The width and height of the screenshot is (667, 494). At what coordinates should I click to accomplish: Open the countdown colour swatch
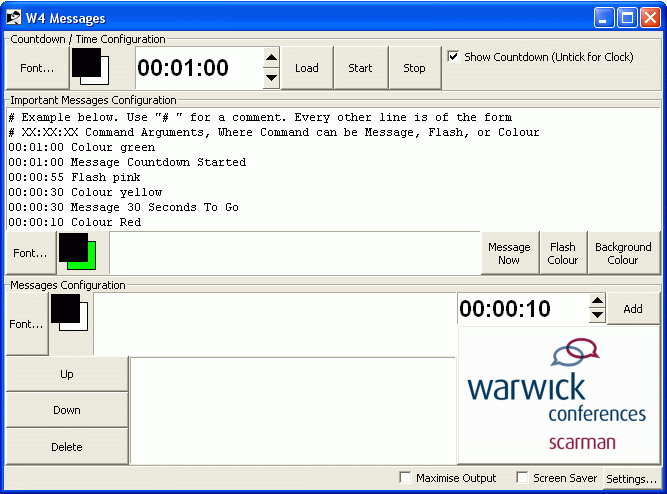(x=92, y=68)
